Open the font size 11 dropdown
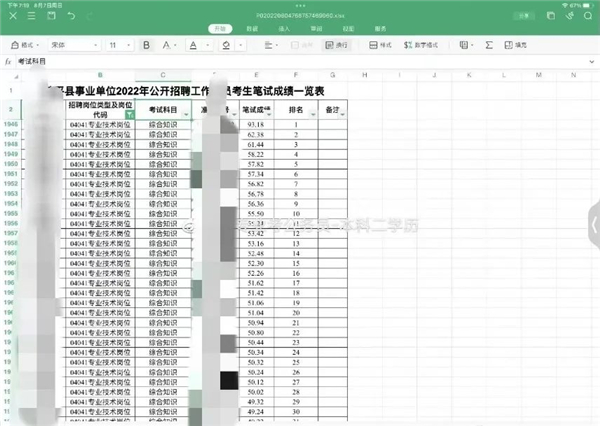 tap(119, 45)
